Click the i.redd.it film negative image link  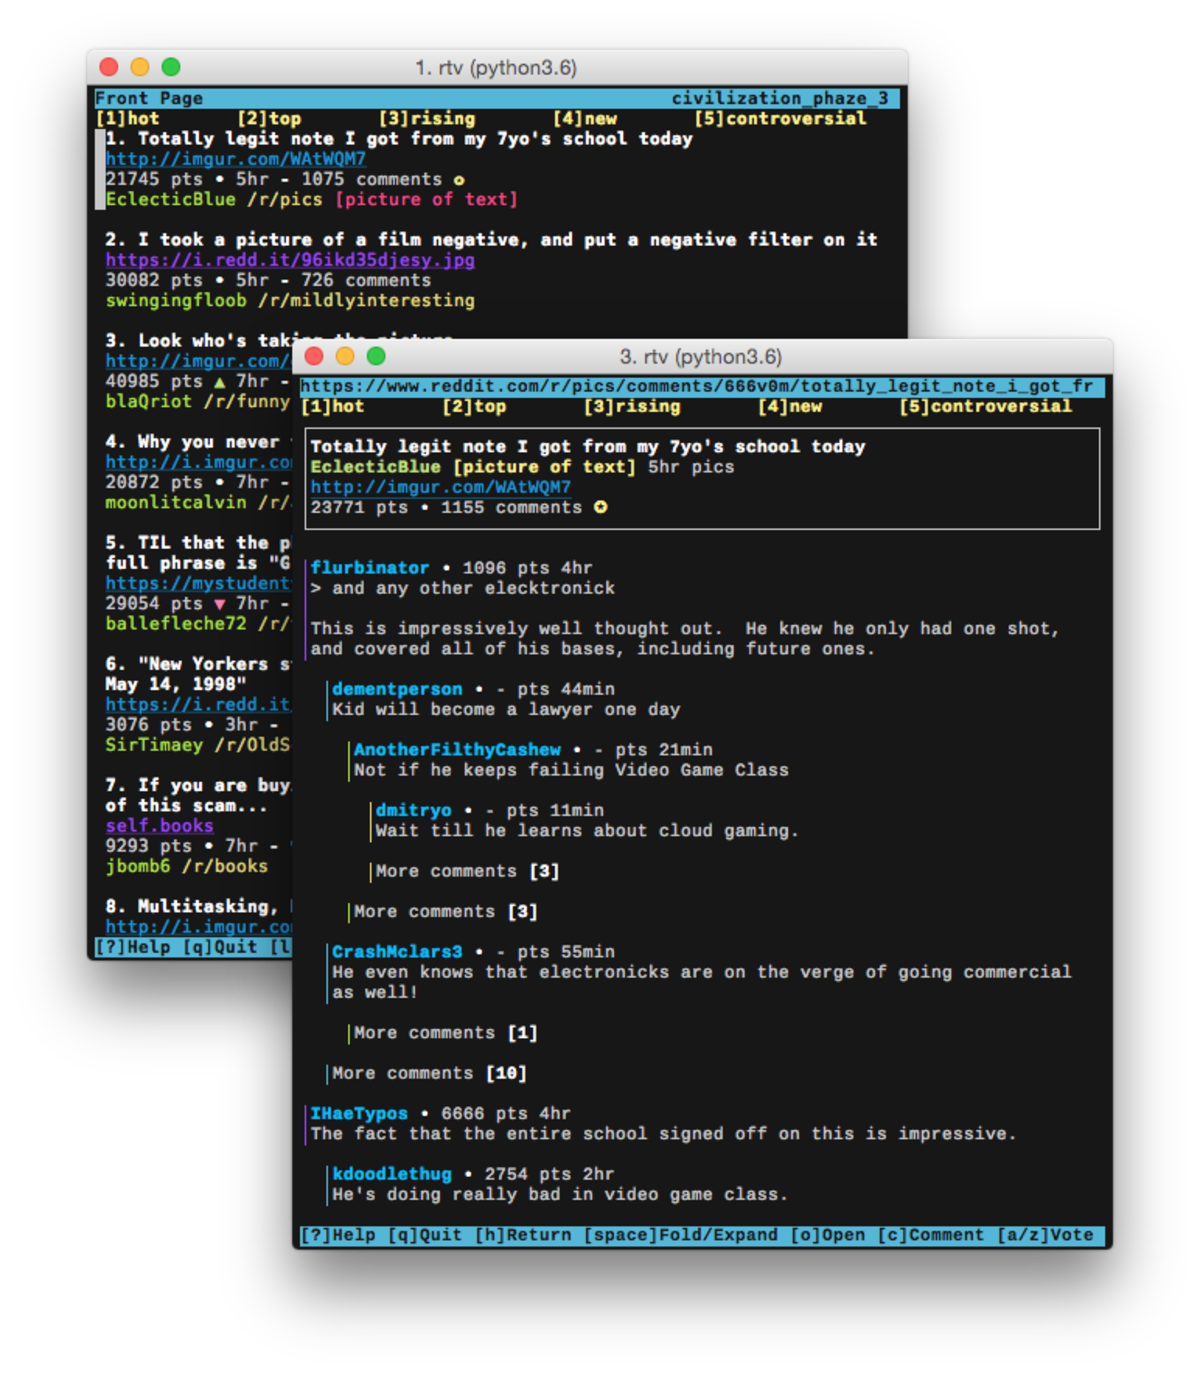tap(290, 260)
